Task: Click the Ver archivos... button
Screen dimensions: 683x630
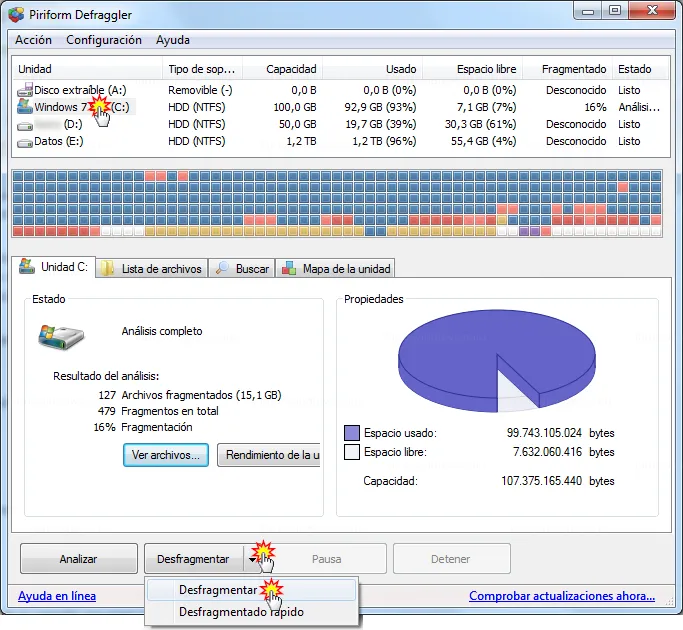Action: tap(166, 455)
